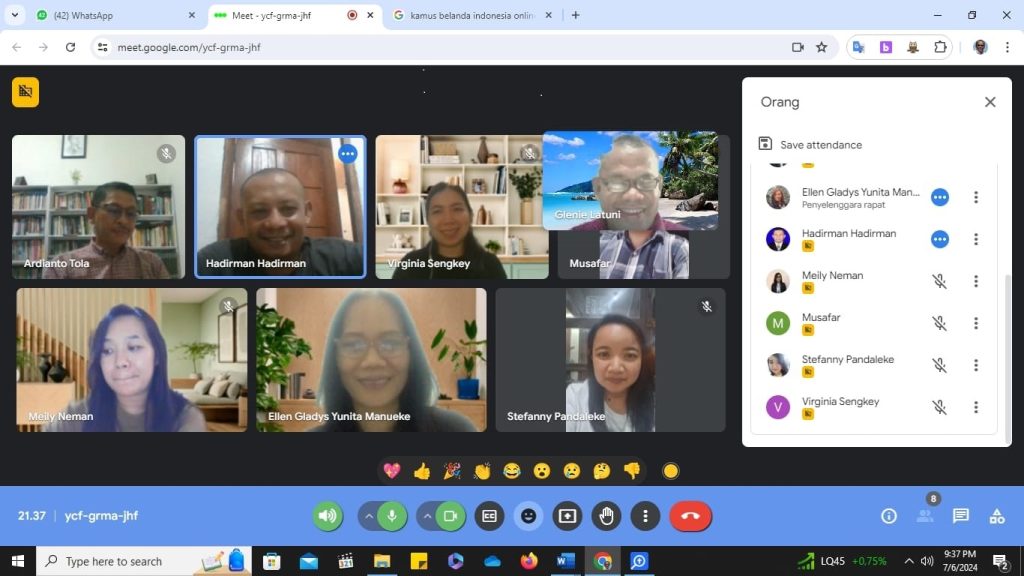
Task: Click the present screen button
Action: click(567, 516)
